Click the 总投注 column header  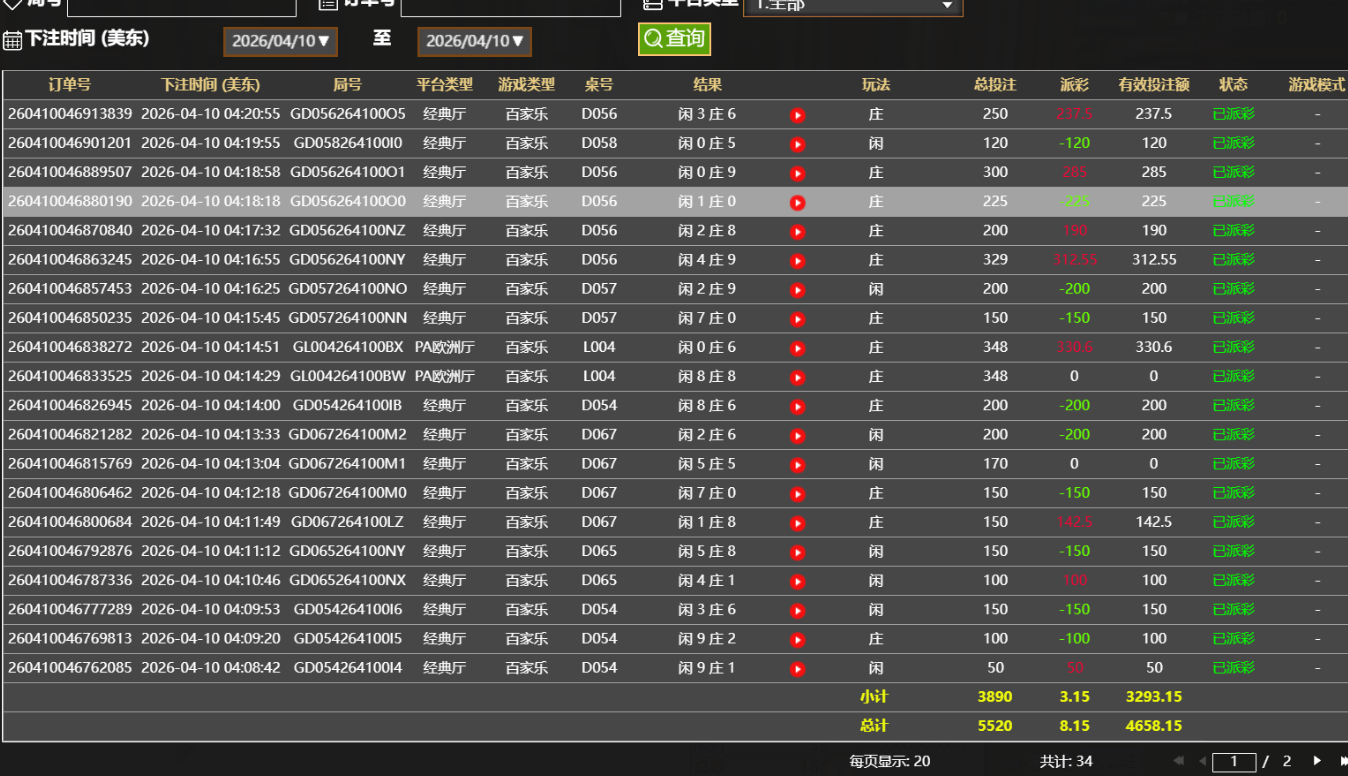coord(995,85)
